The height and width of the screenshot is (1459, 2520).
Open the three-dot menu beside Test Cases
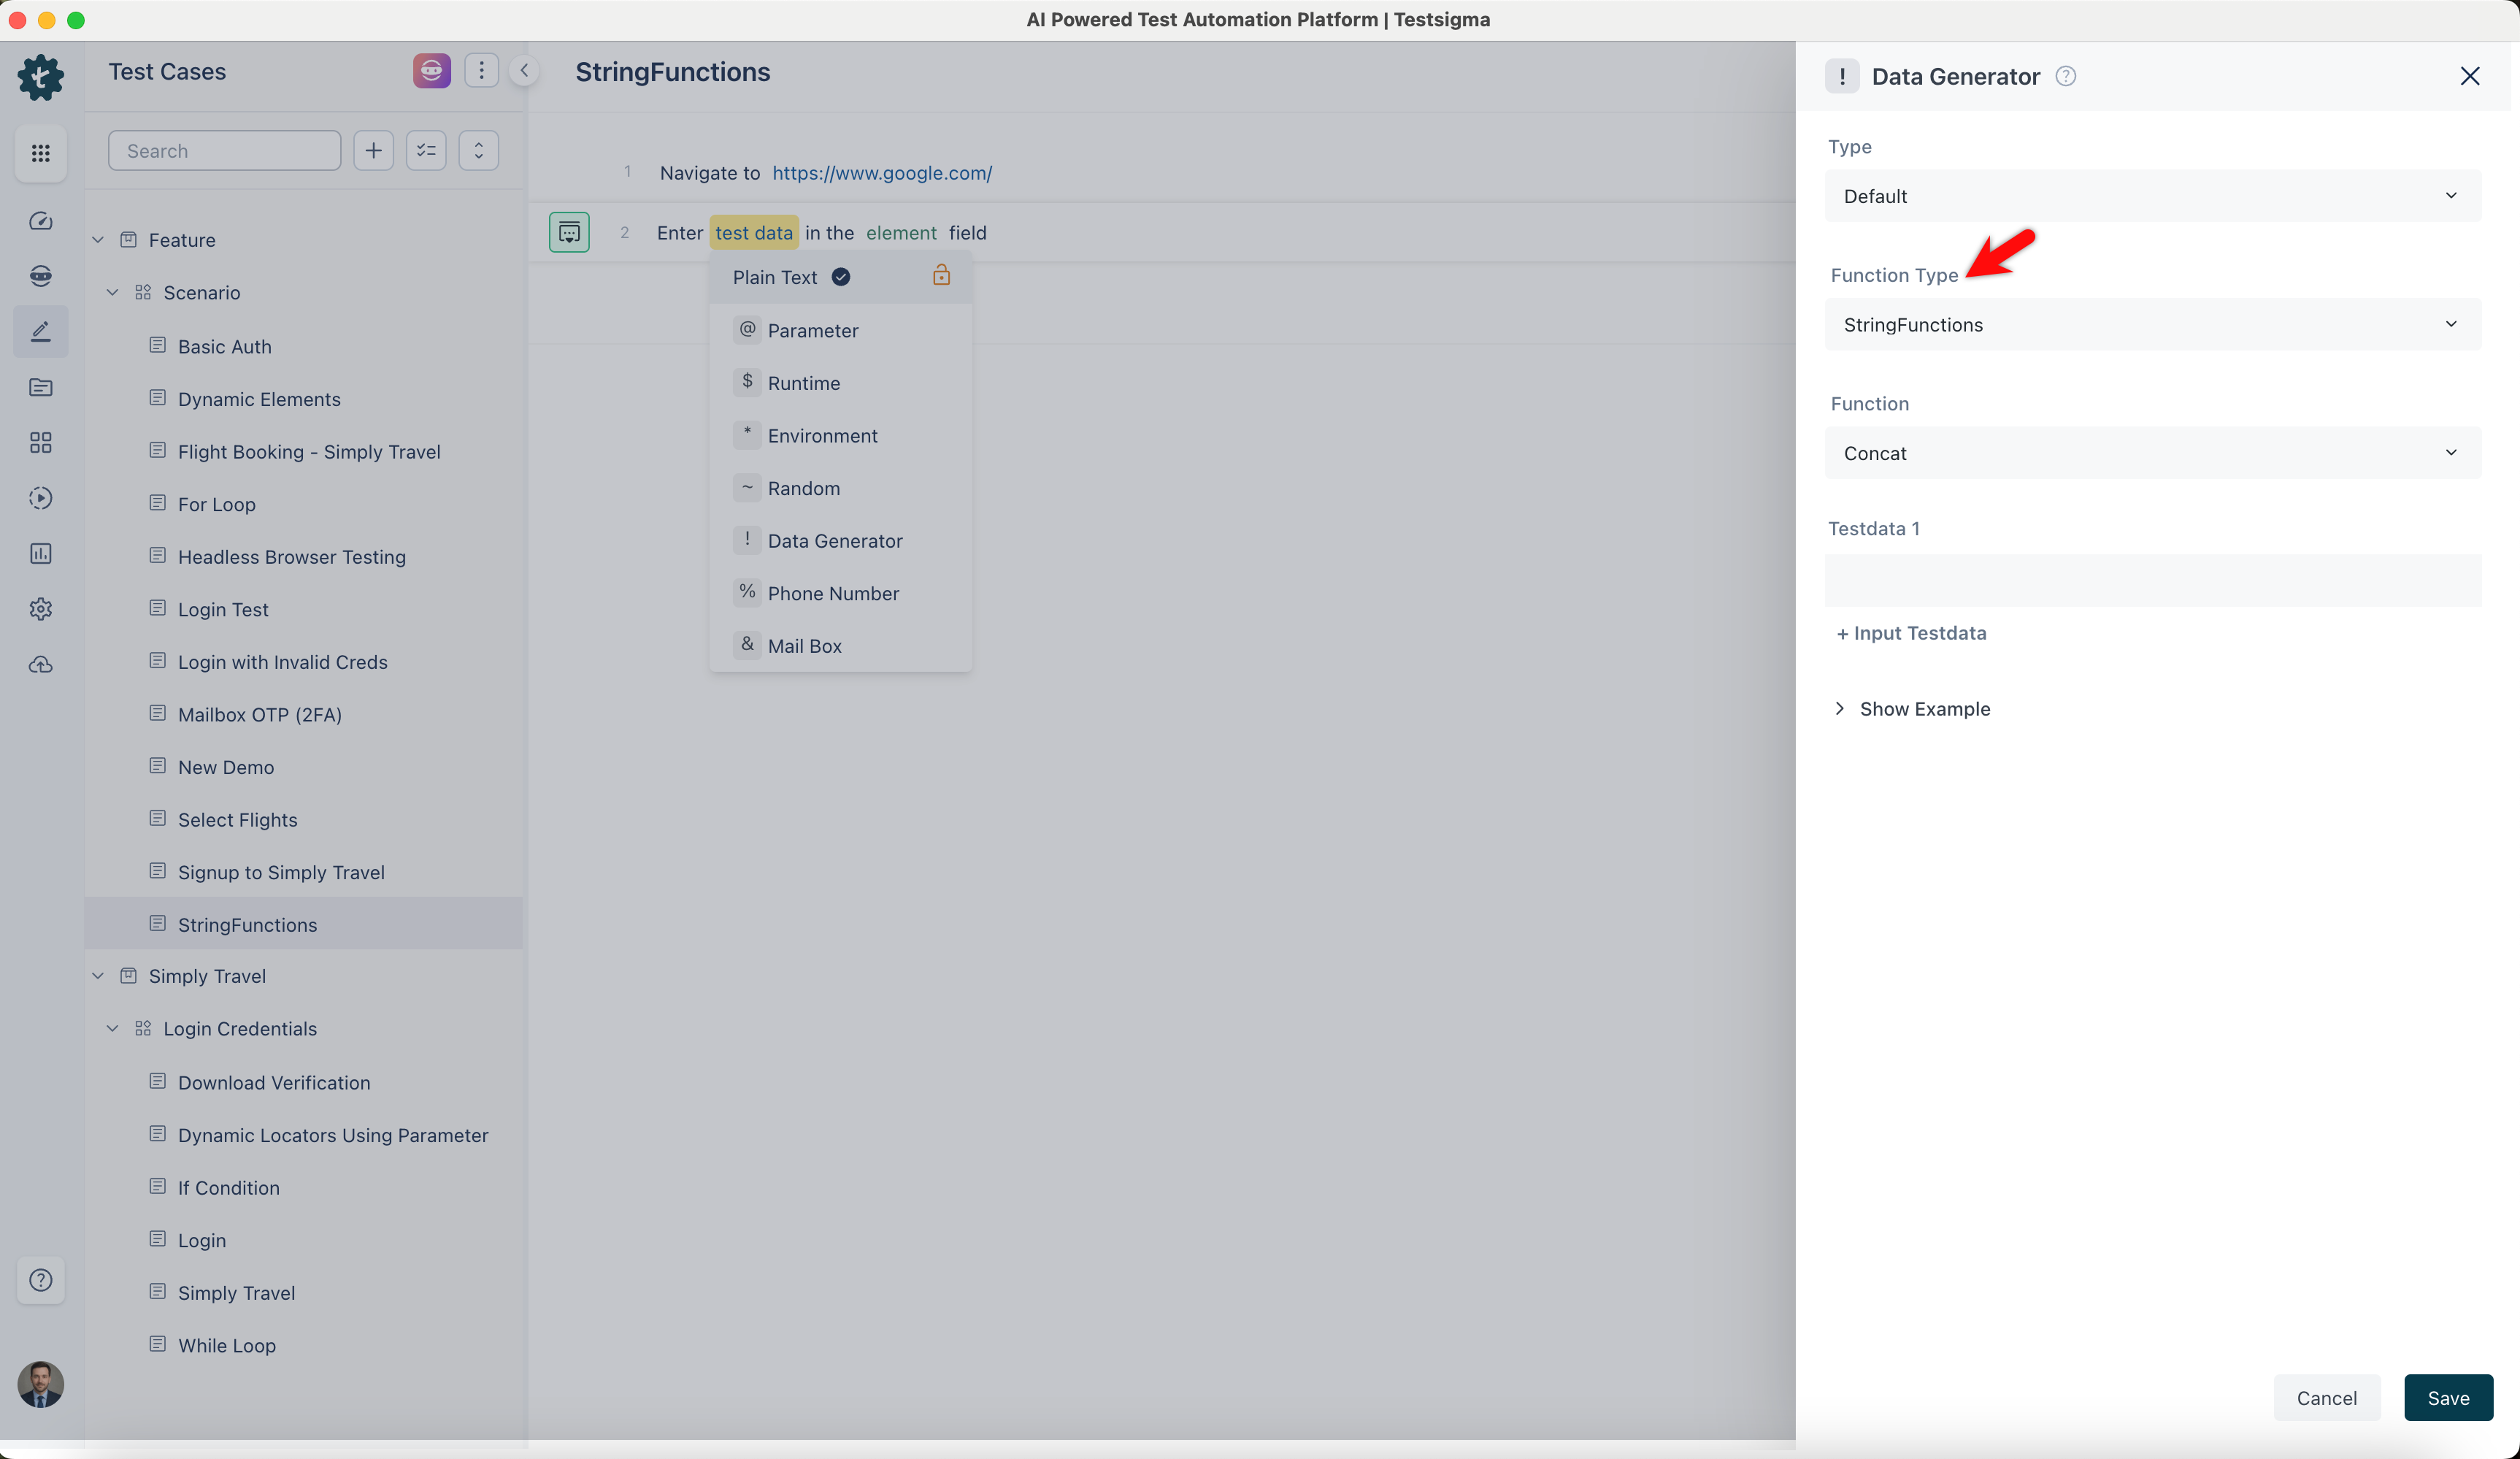point(481,70)
